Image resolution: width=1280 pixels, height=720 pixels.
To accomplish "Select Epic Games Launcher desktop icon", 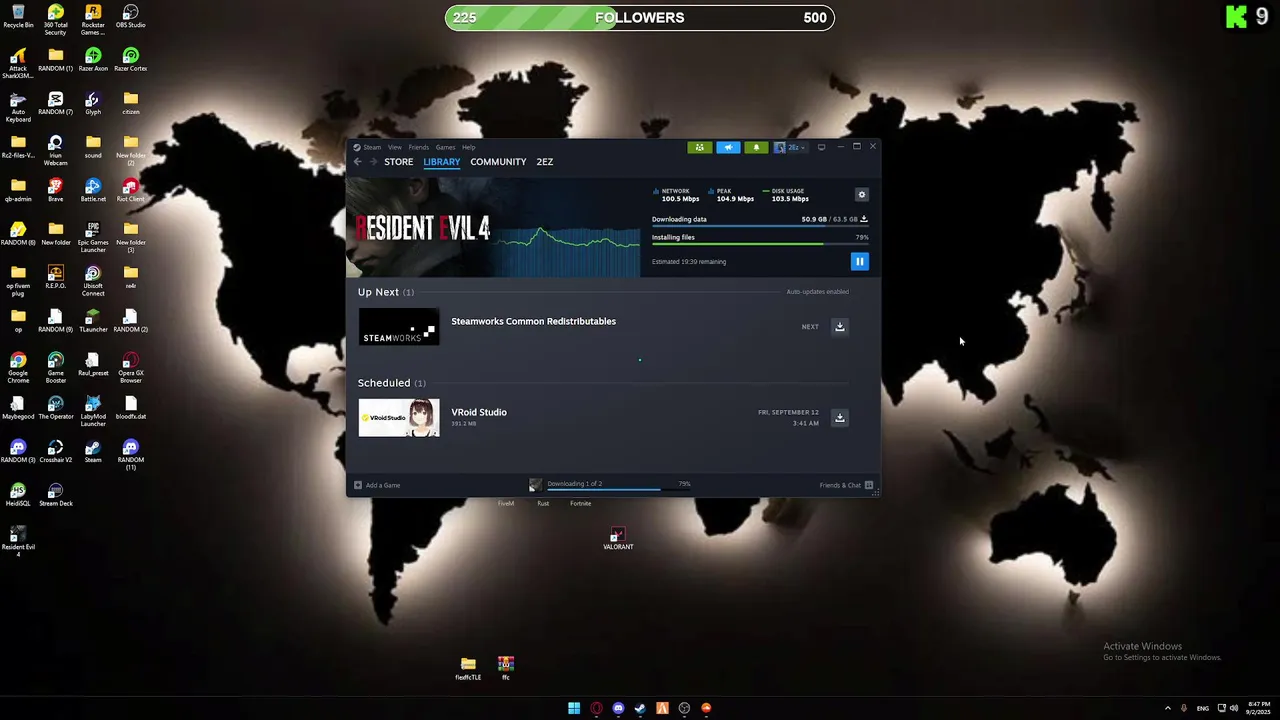I will 93,237.
